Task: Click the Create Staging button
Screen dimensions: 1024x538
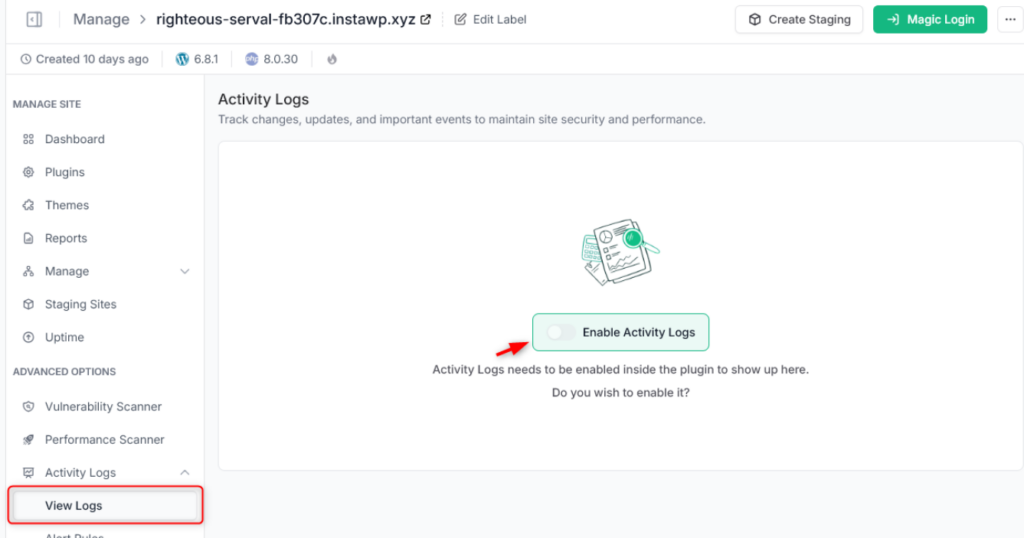Action: click(799, 20)
